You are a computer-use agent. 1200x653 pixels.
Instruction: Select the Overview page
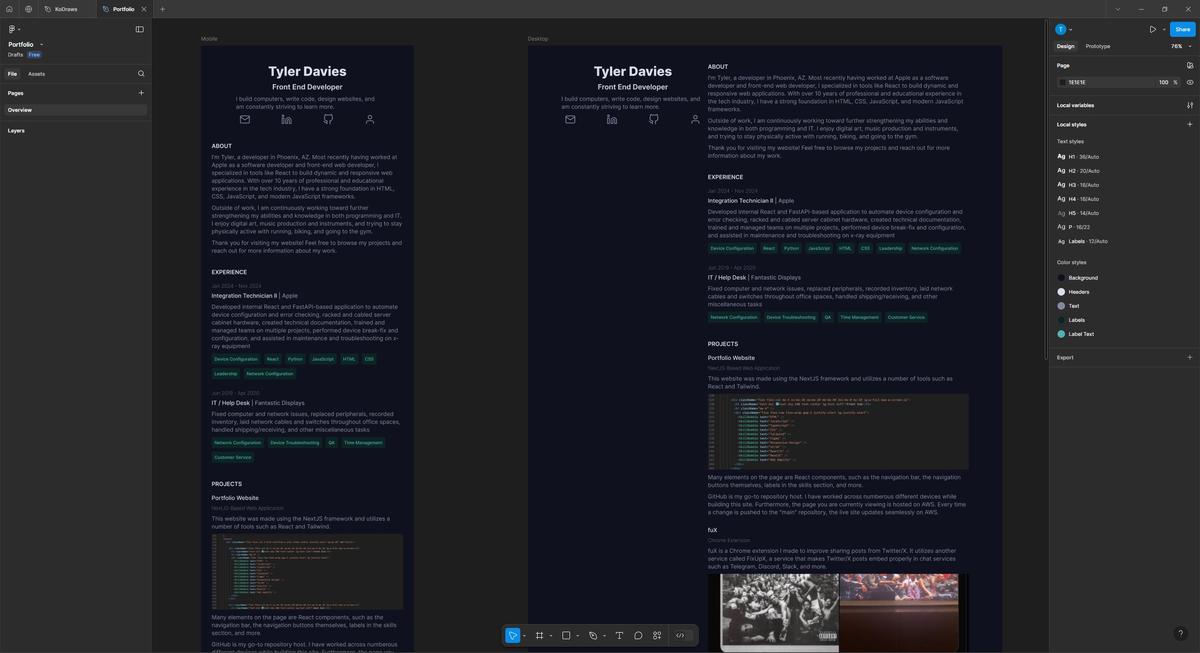tap(75, 110)
